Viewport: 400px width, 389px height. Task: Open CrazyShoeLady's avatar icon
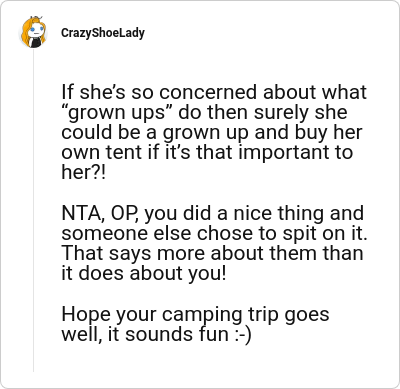(x=33, y=32)
